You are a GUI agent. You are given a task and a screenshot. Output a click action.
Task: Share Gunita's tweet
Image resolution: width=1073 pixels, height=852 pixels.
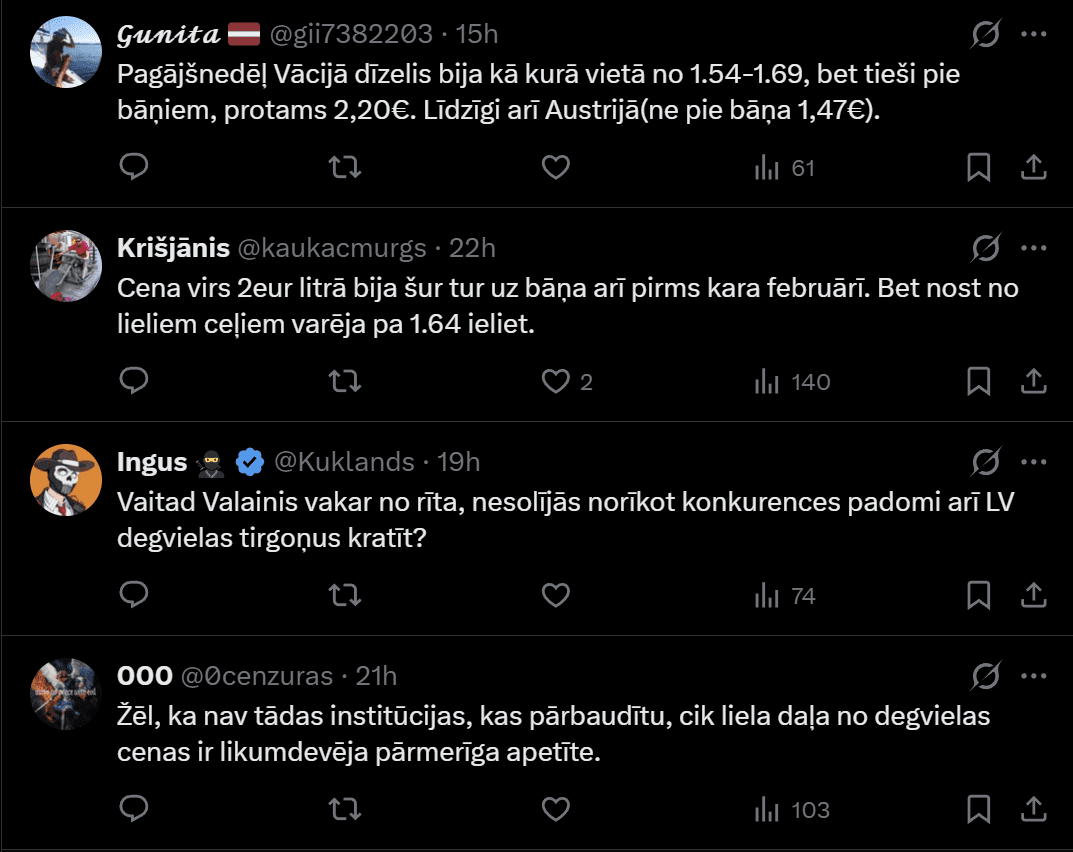[1033, 167]
